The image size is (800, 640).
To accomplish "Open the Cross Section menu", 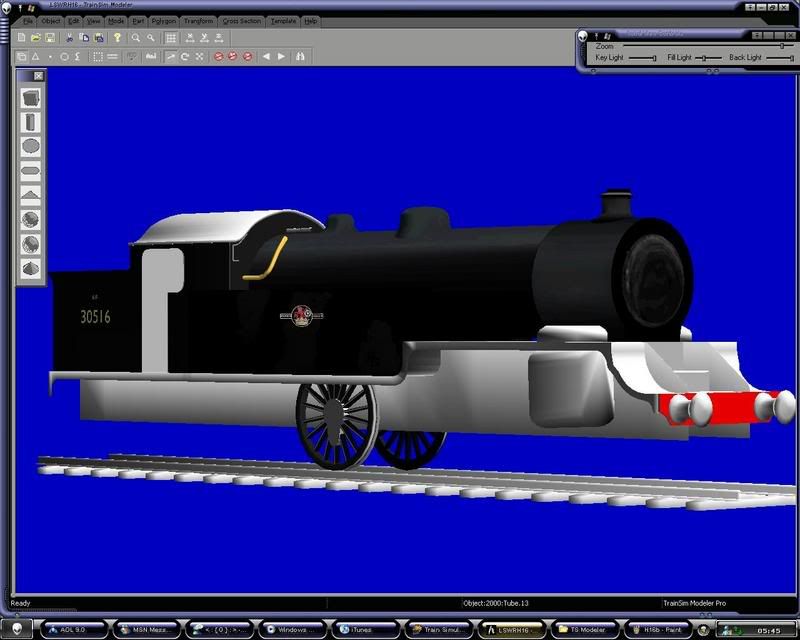I will (242, 20).
